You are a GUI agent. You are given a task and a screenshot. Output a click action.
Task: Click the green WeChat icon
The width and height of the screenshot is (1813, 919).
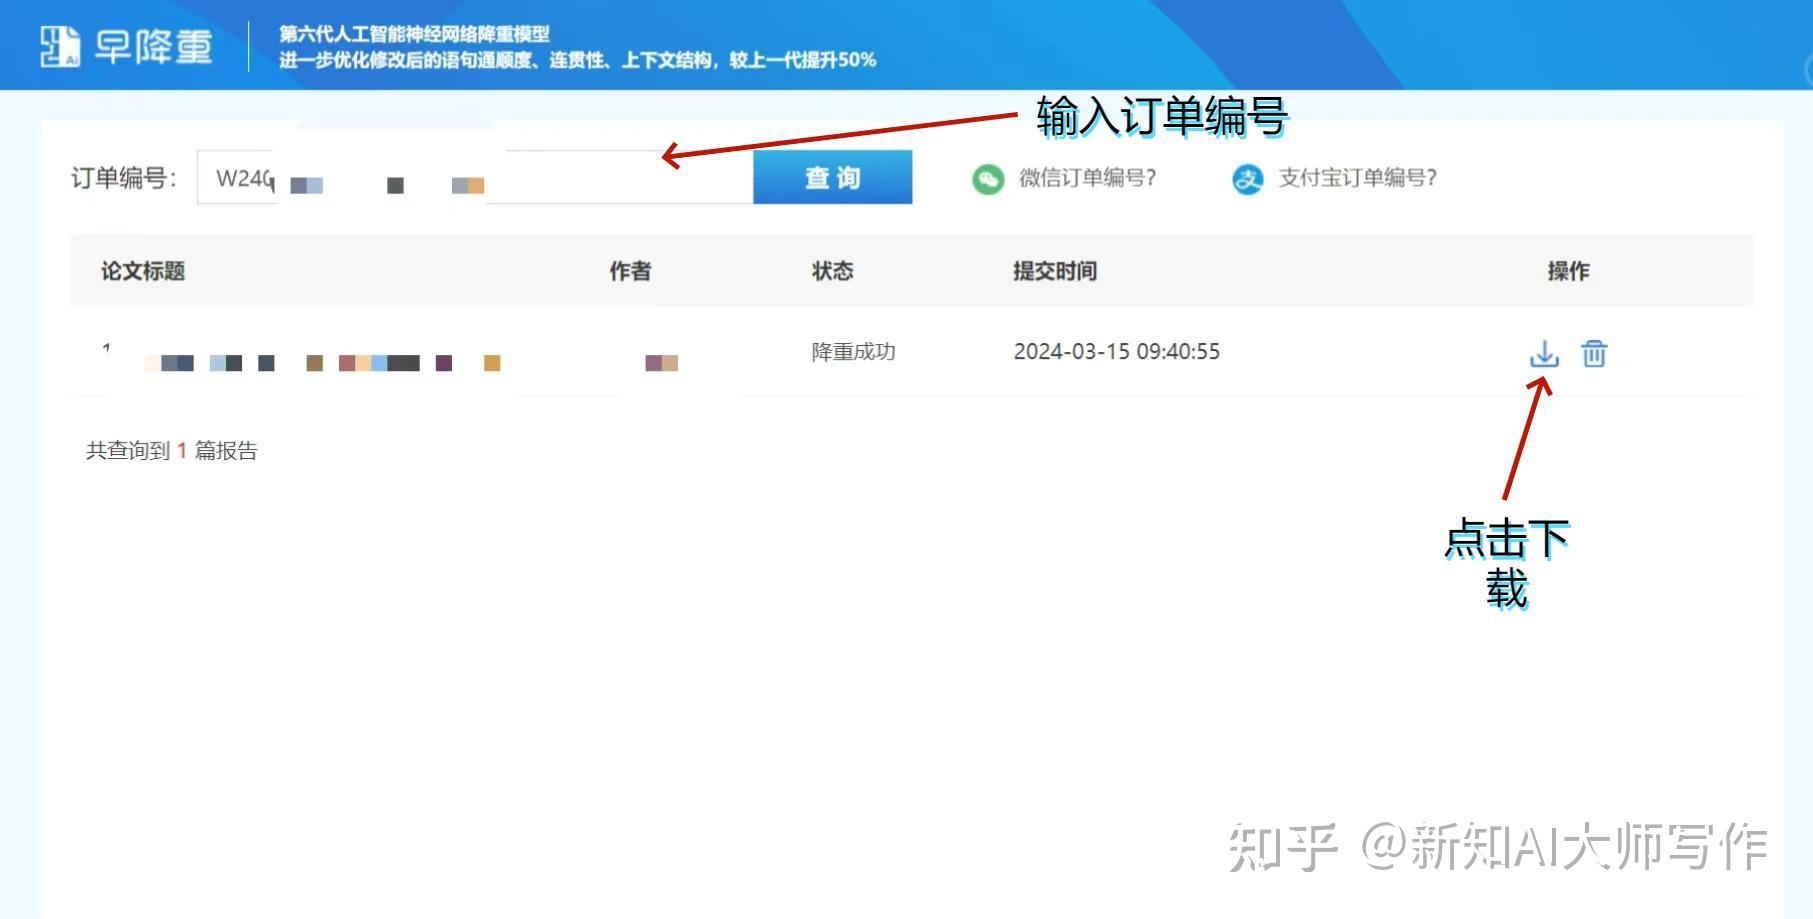(988, 178)
